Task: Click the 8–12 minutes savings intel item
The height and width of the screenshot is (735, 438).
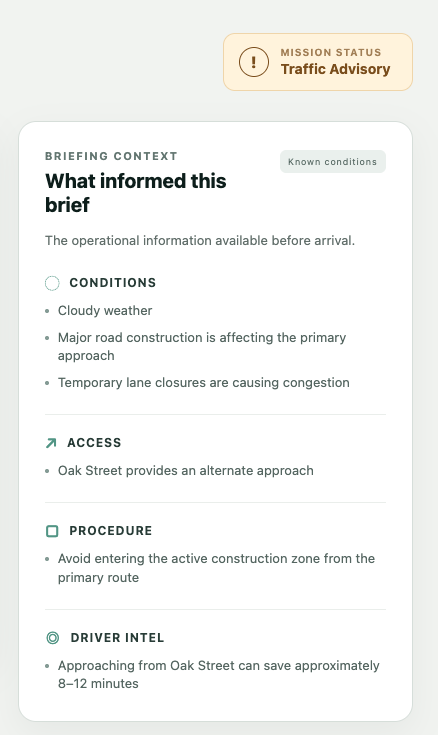Action: click(219, 675)
